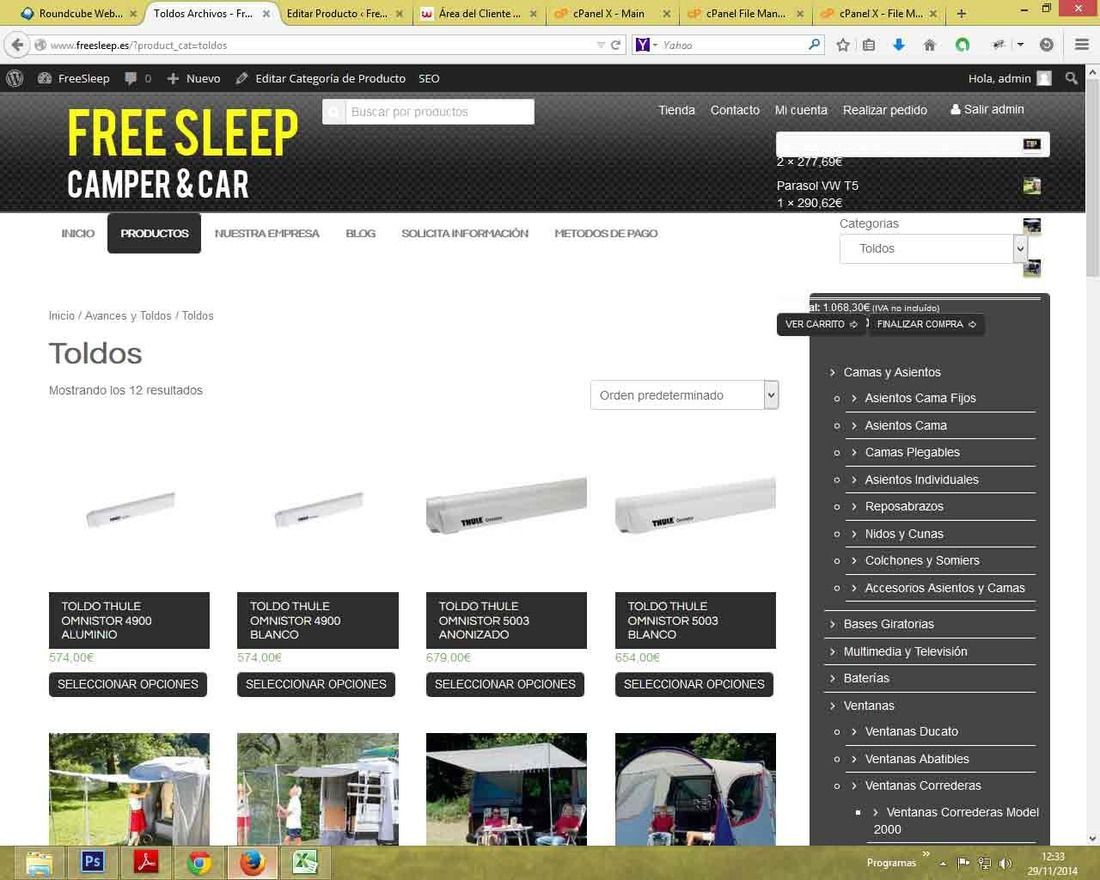Click the Salir admin link

(987, 109)
